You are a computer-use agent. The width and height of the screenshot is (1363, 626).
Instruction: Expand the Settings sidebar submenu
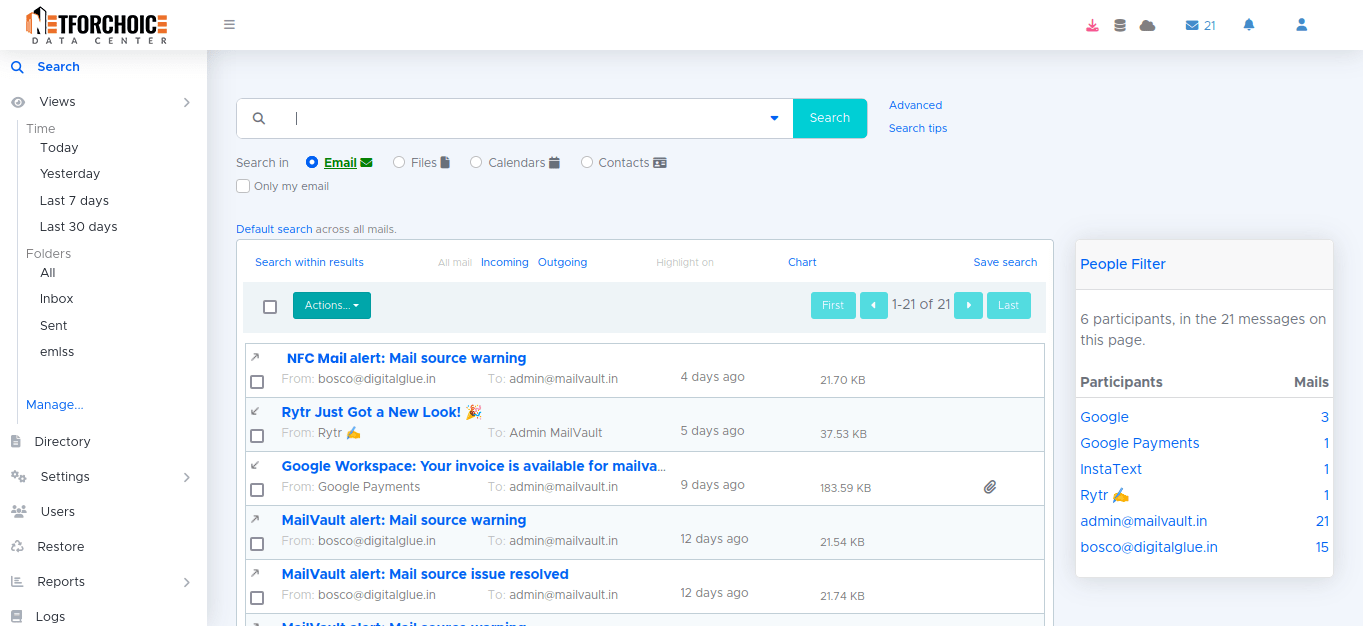[x=186, y=477]
